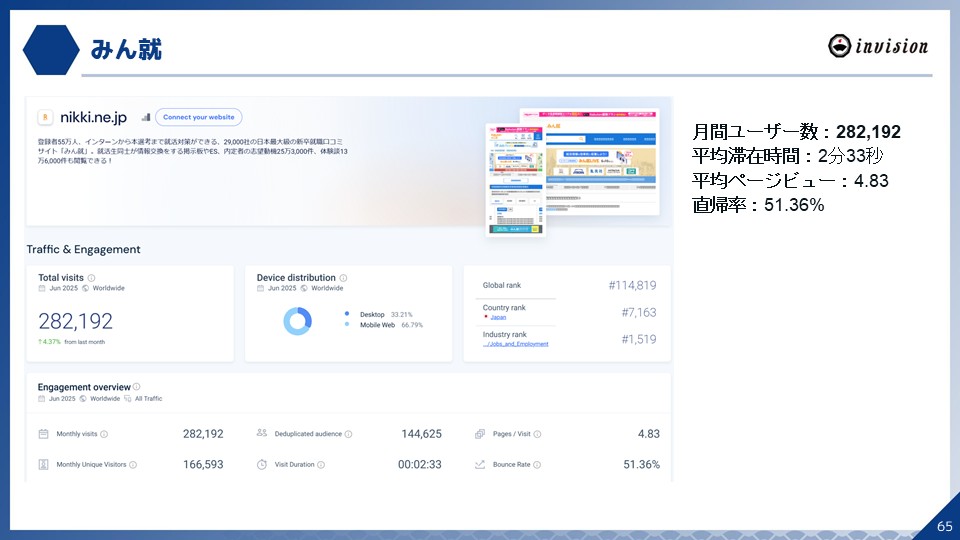Click the device distribution donut chart
This screenshot has height=540, width=960.
coord(298,321)
